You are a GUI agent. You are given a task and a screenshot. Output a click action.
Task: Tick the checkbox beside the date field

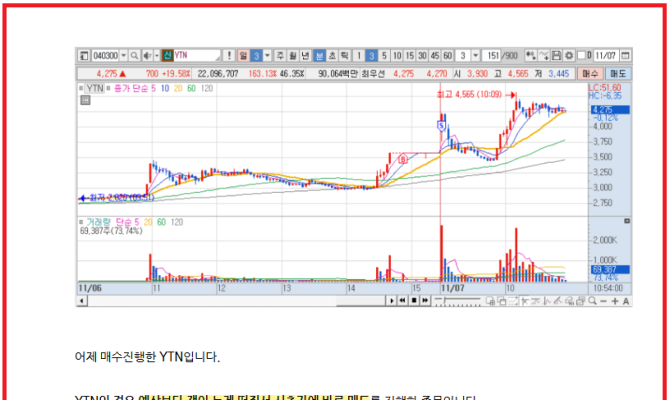point(581,55)
